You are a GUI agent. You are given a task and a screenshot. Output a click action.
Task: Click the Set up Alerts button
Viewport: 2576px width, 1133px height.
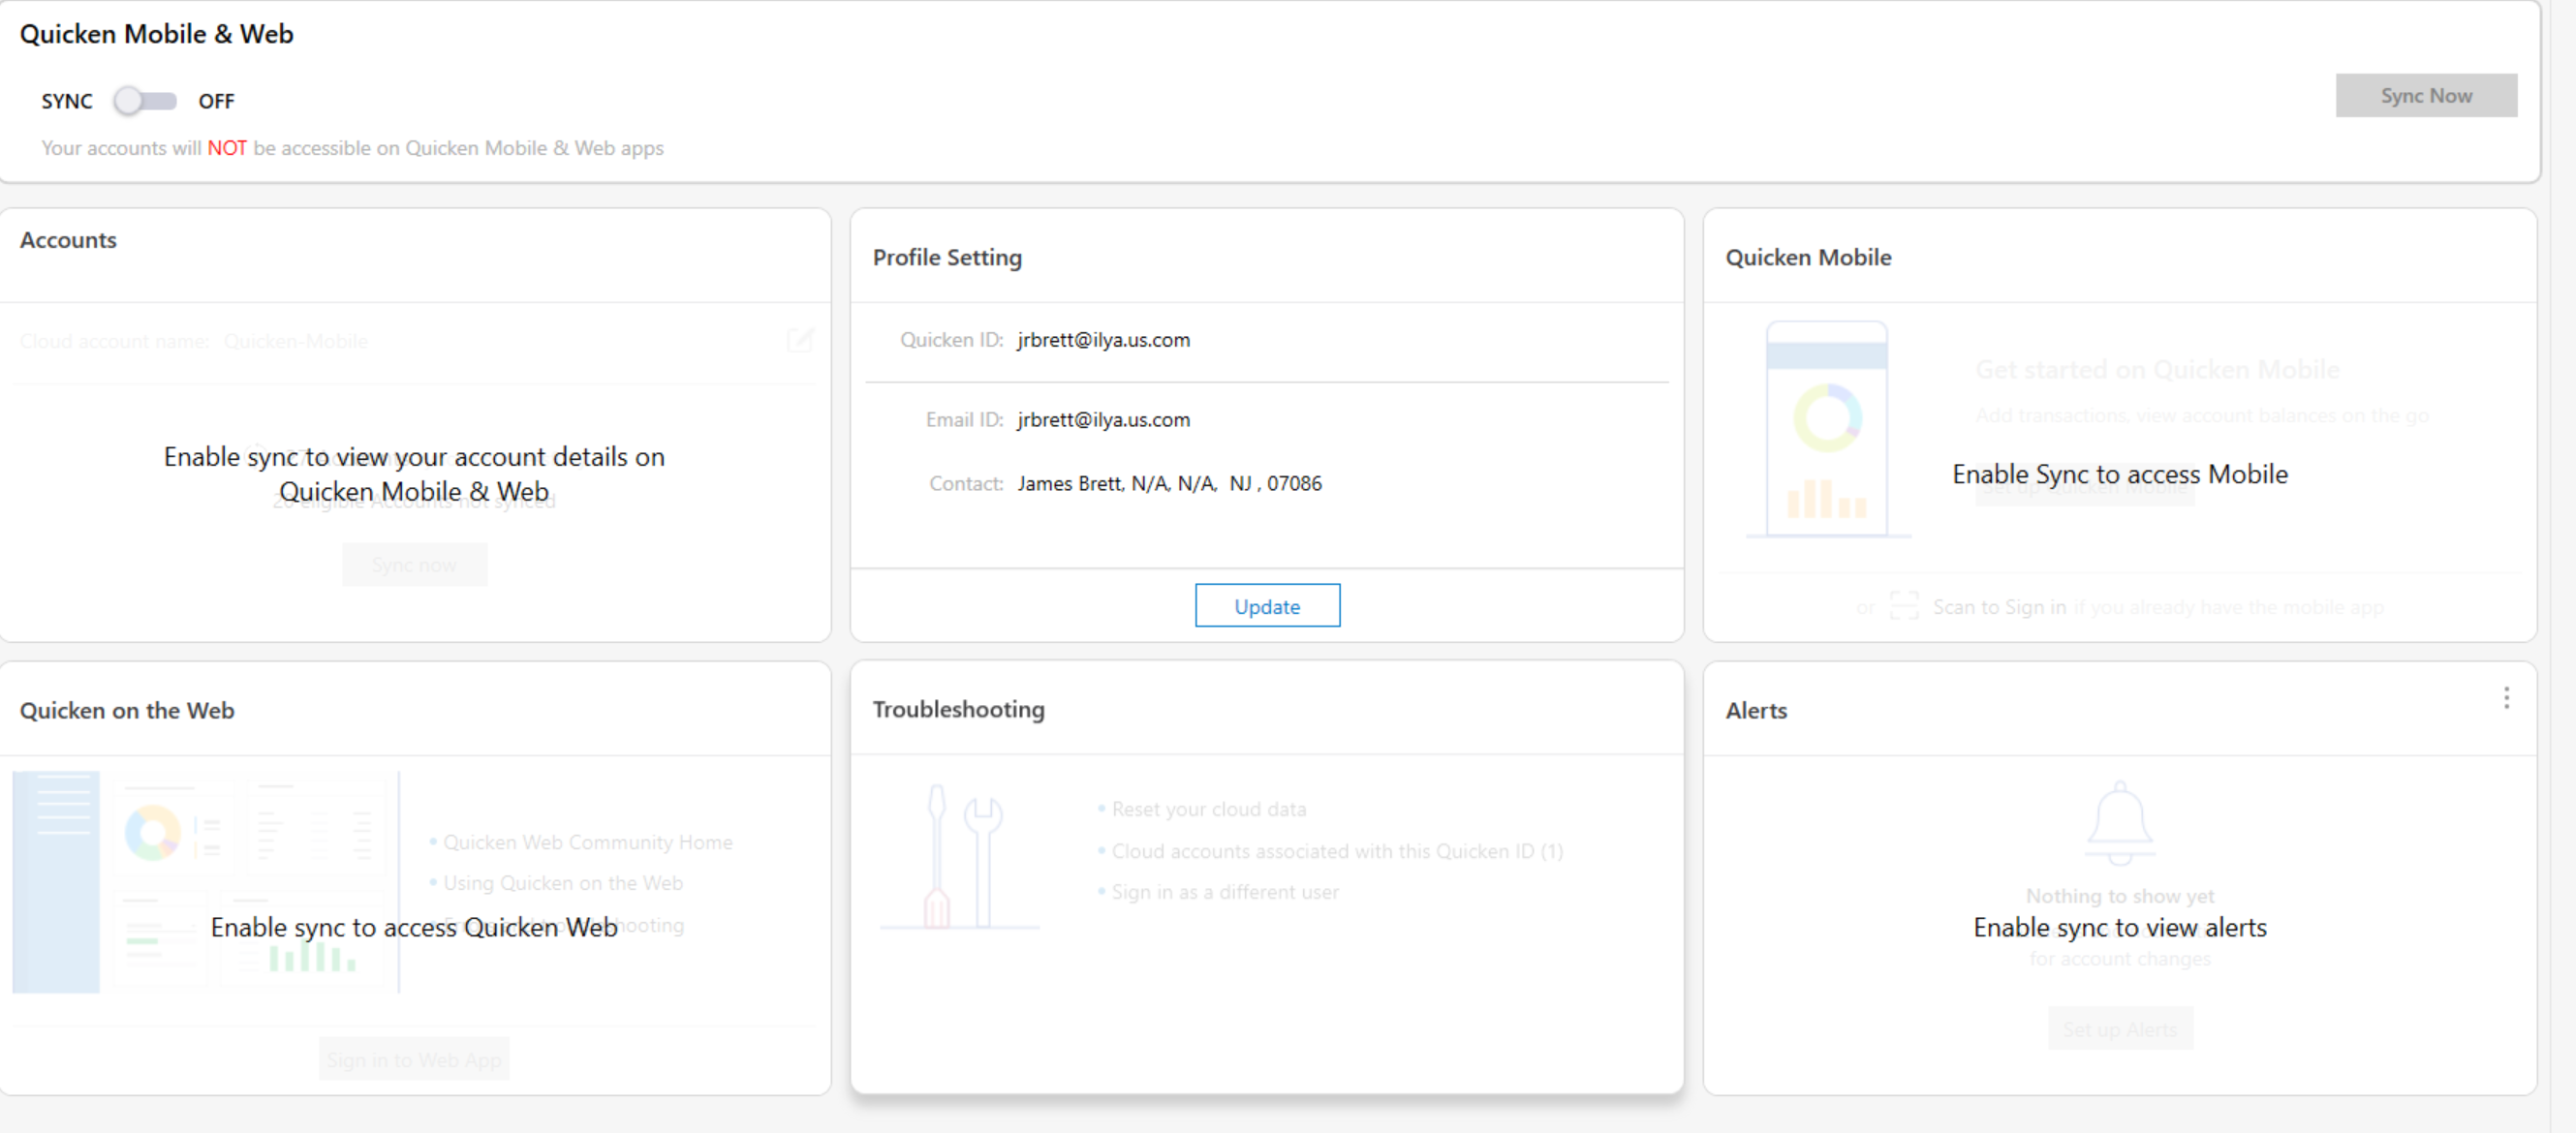(2119, 1029)
